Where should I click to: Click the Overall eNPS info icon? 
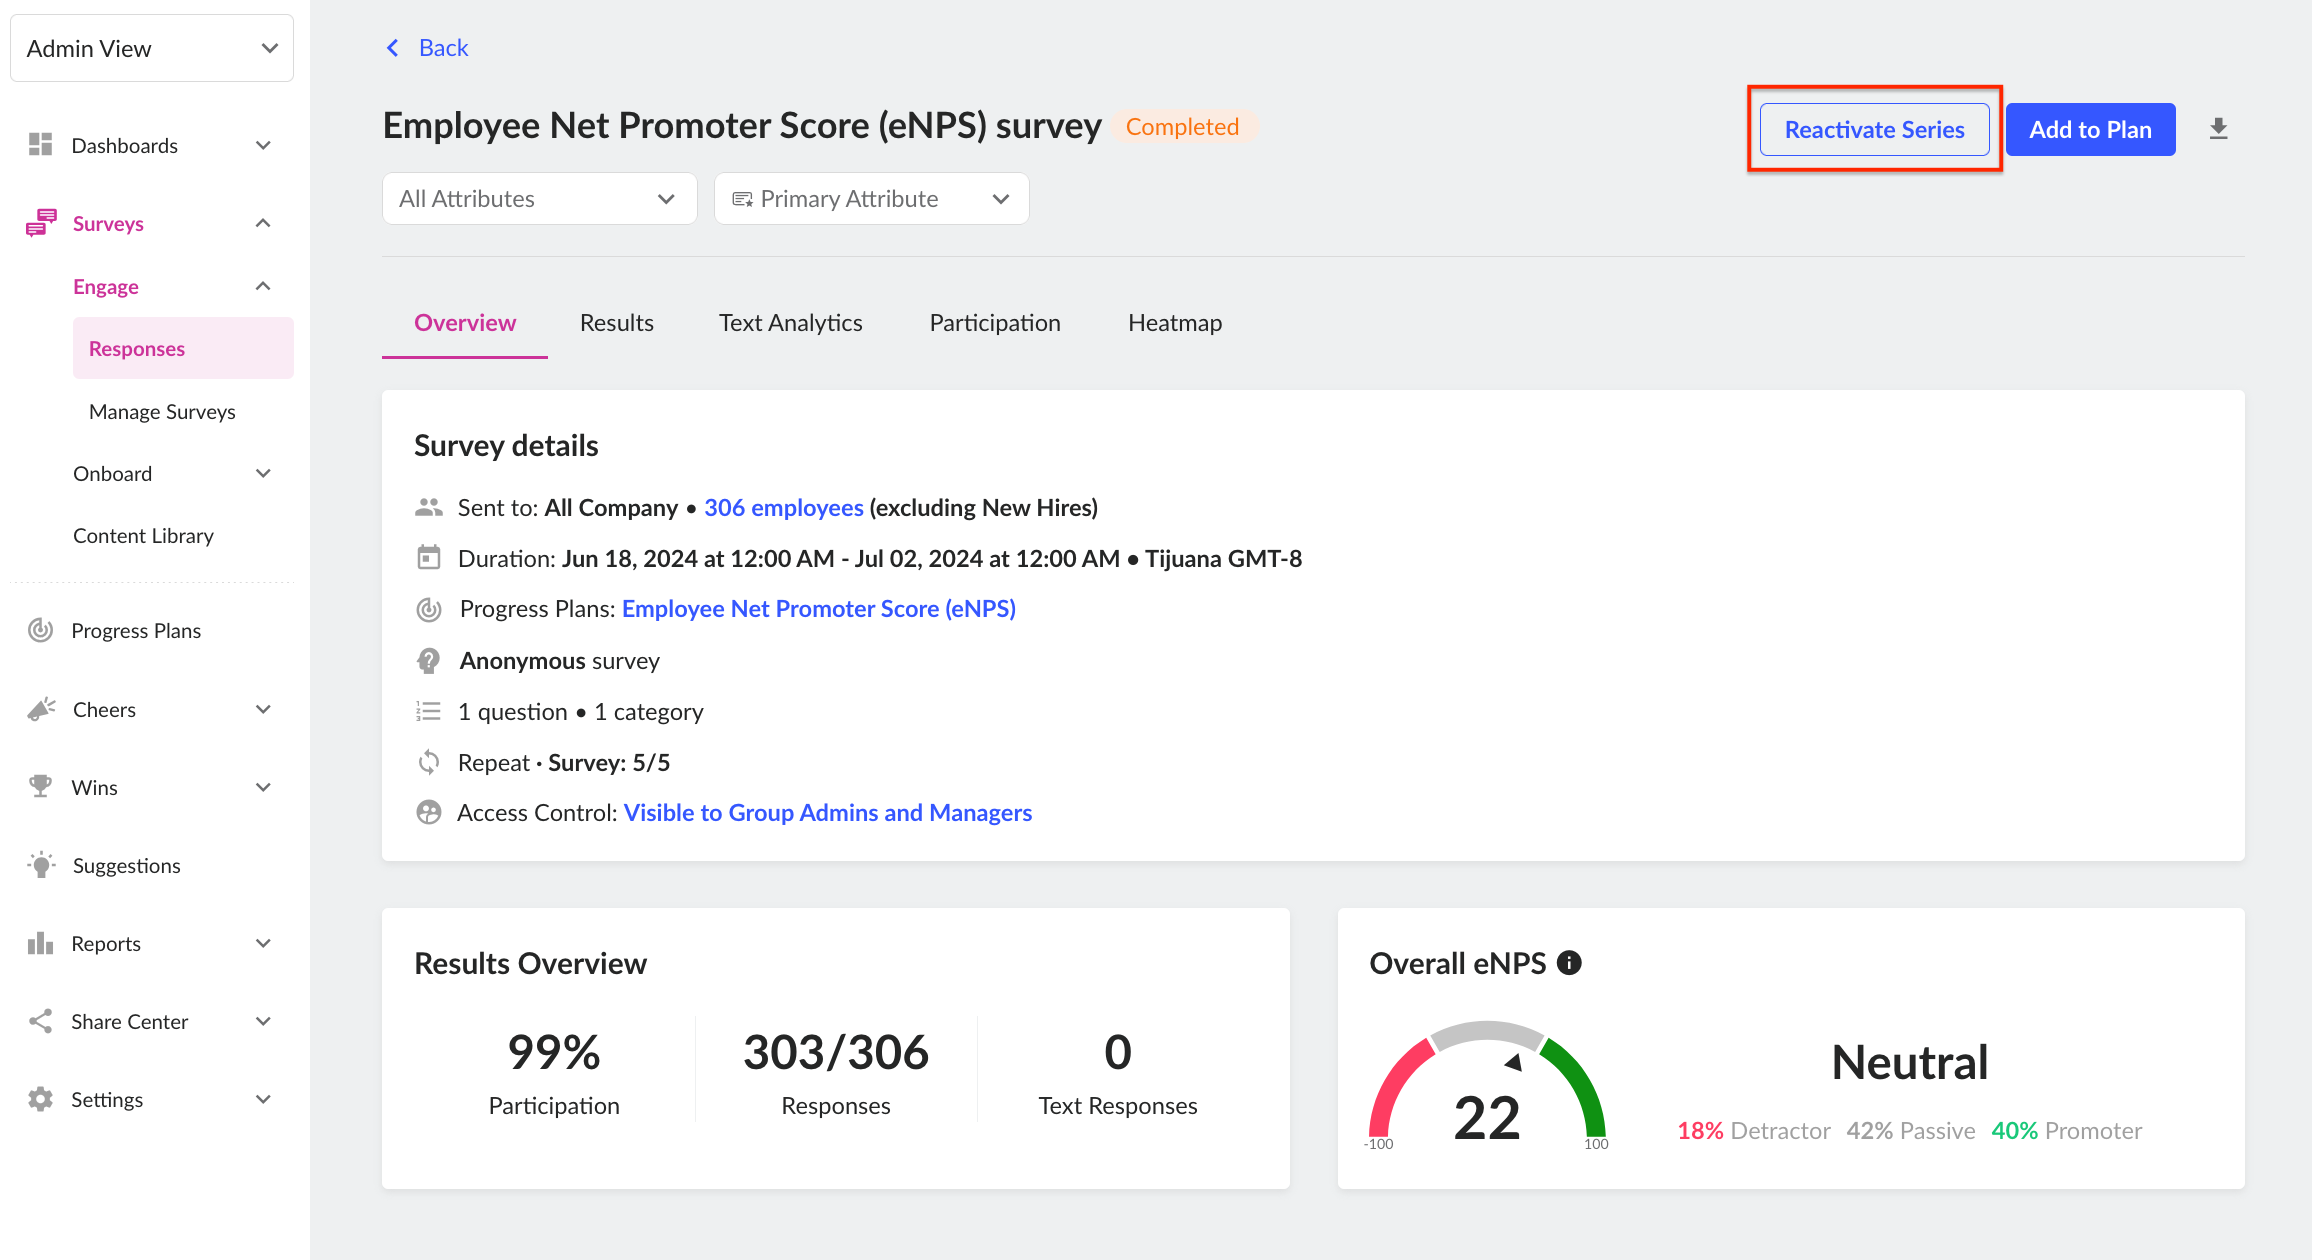1569,963
